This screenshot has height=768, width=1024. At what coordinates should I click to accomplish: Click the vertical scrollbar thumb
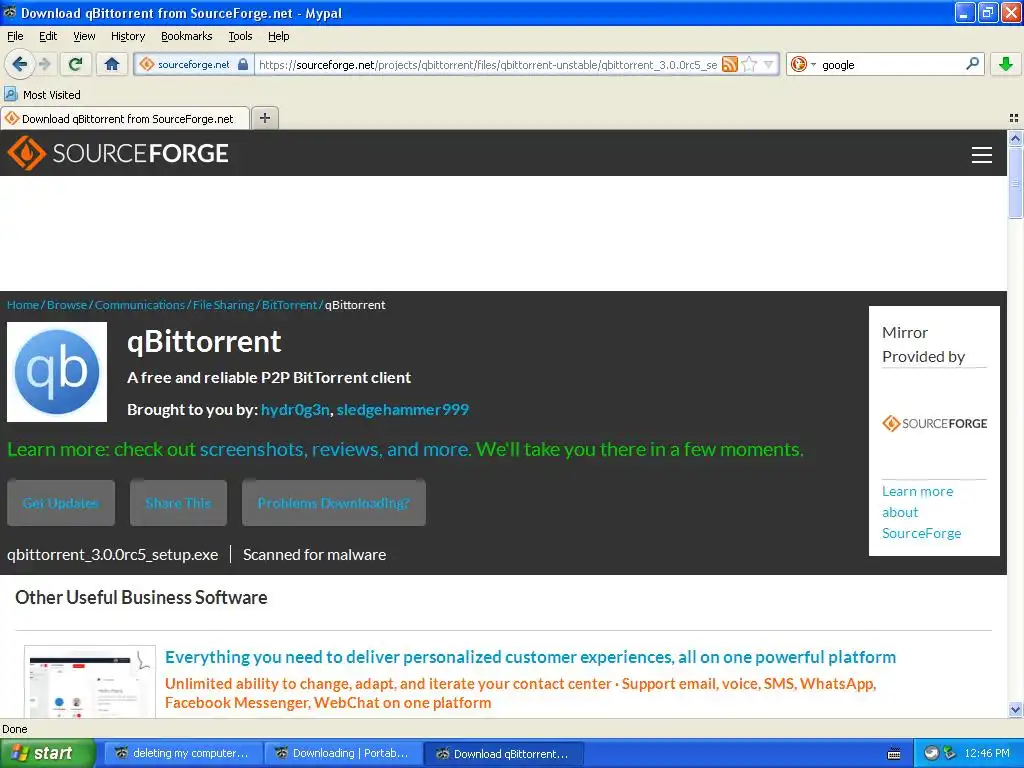pyautogui.click(x=1015, y=182)
